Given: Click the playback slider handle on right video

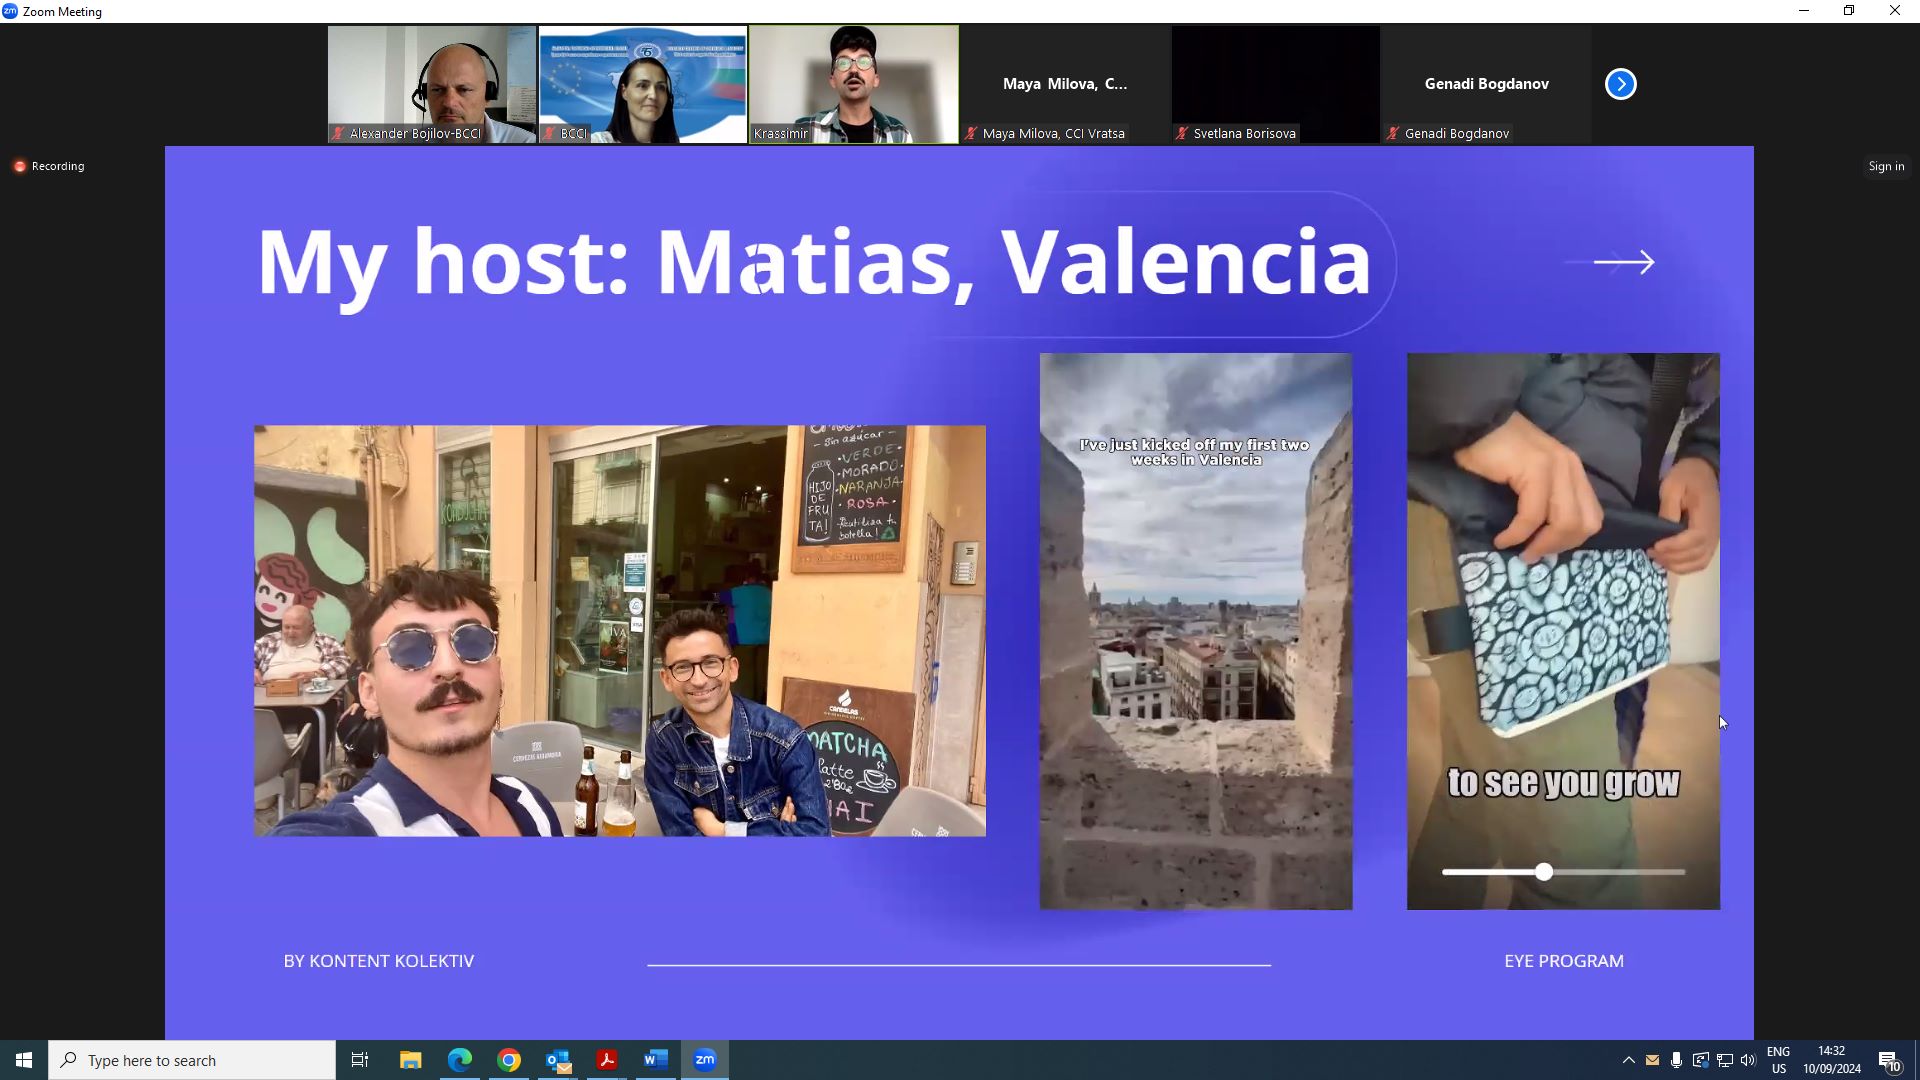Looking at the screenshot, I should (x=1544, y=872).
